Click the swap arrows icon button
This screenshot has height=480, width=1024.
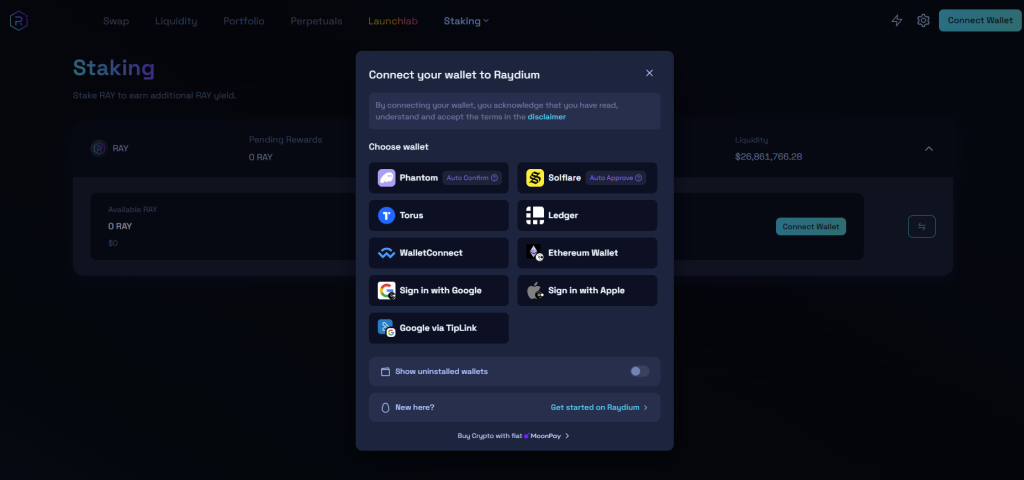(x=921, y=227)
